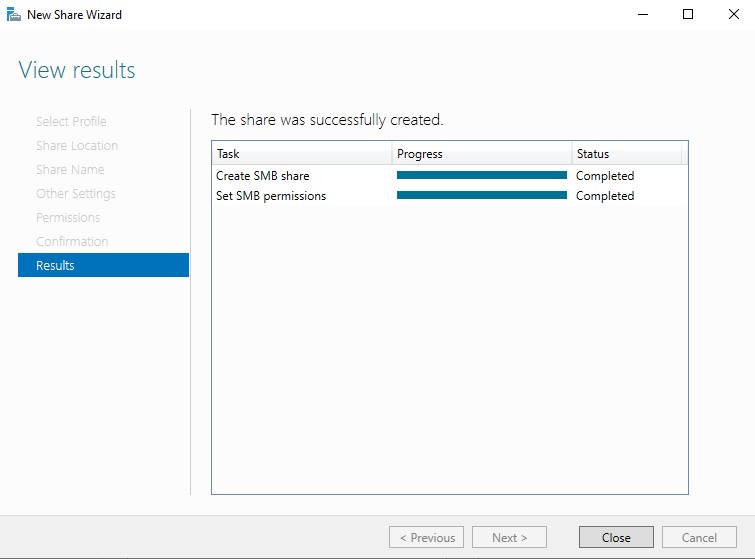Click the Previous button

click(427, 537)
